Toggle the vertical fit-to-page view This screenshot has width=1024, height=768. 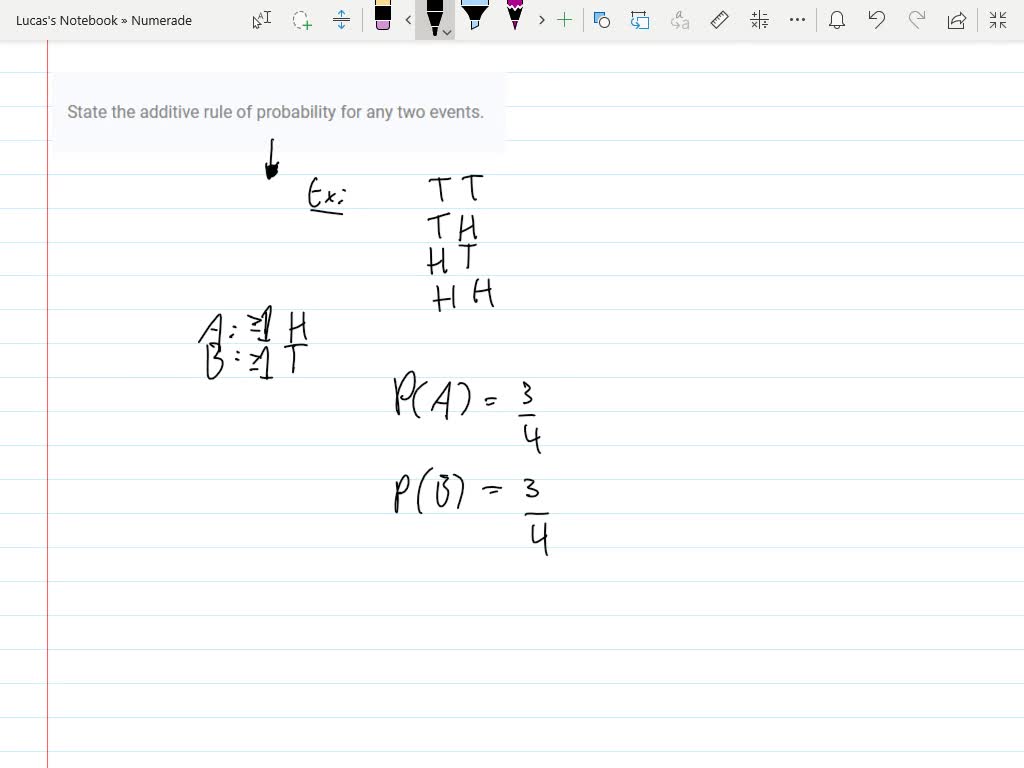341,20
